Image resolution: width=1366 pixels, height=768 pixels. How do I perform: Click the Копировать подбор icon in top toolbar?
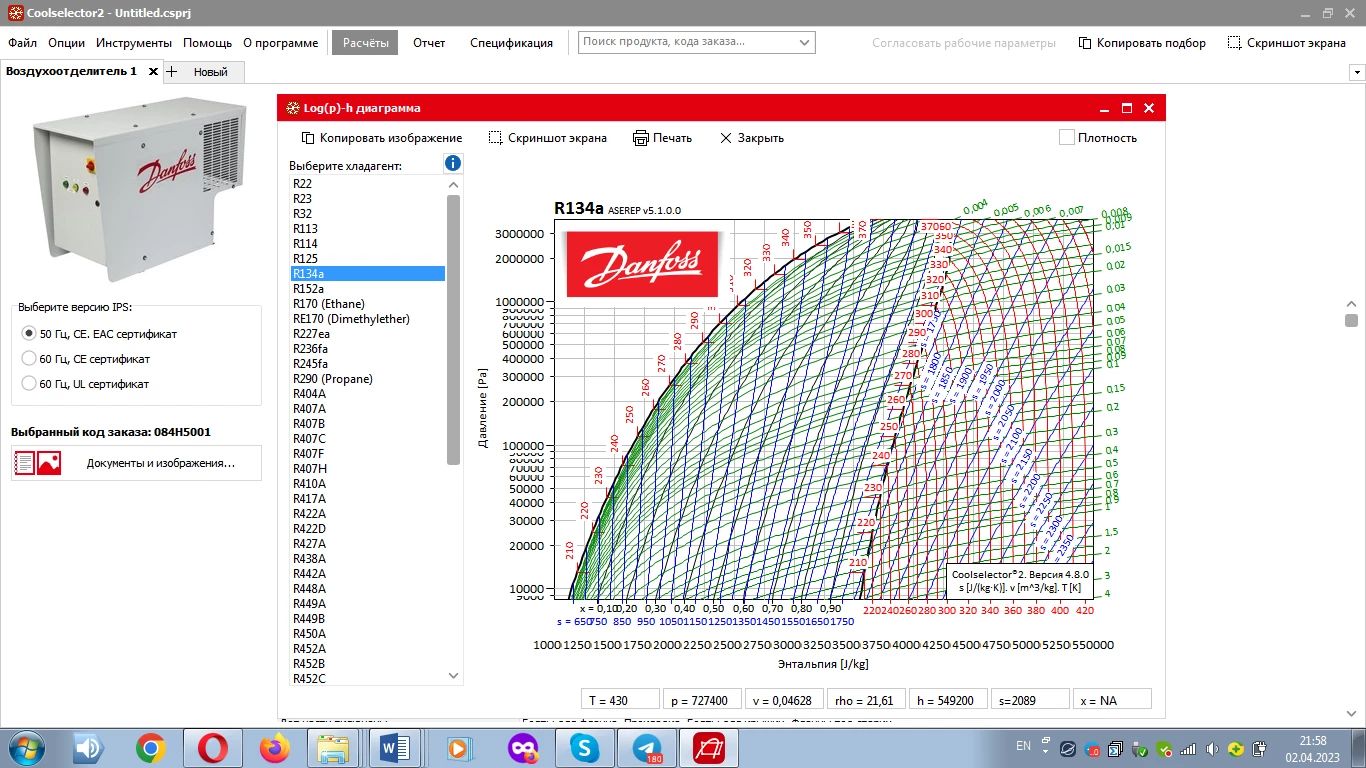click(x=1085, y=43)
